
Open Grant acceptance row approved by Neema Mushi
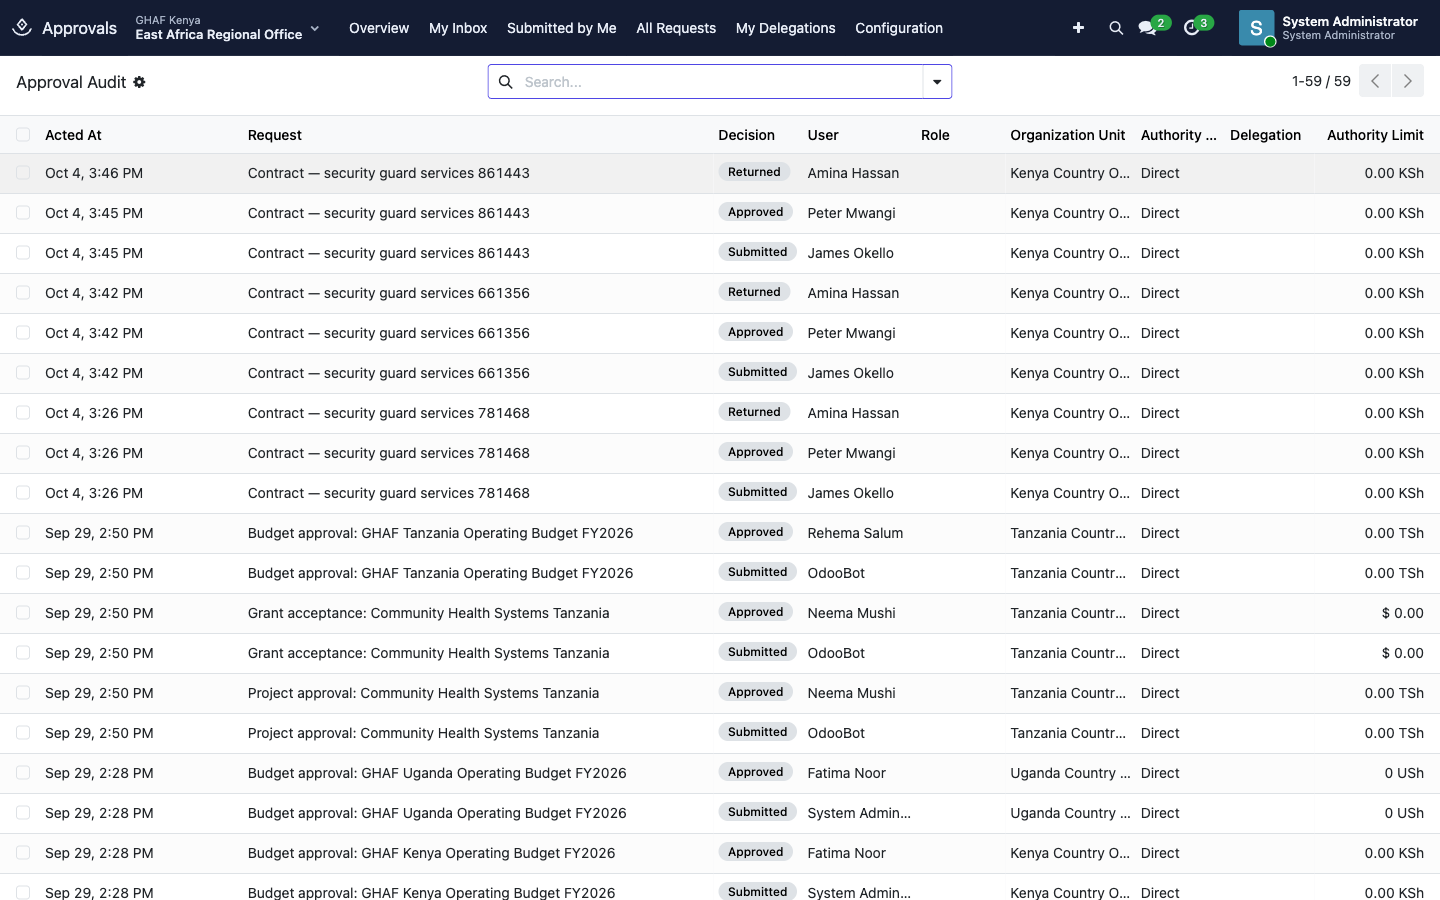(720, 613)
